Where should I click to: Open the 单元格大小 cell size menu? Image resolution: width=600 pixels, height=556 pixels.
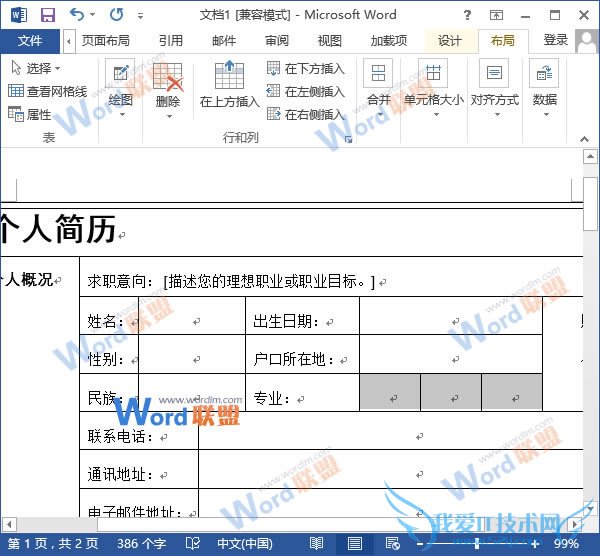[x=434, y=88]
